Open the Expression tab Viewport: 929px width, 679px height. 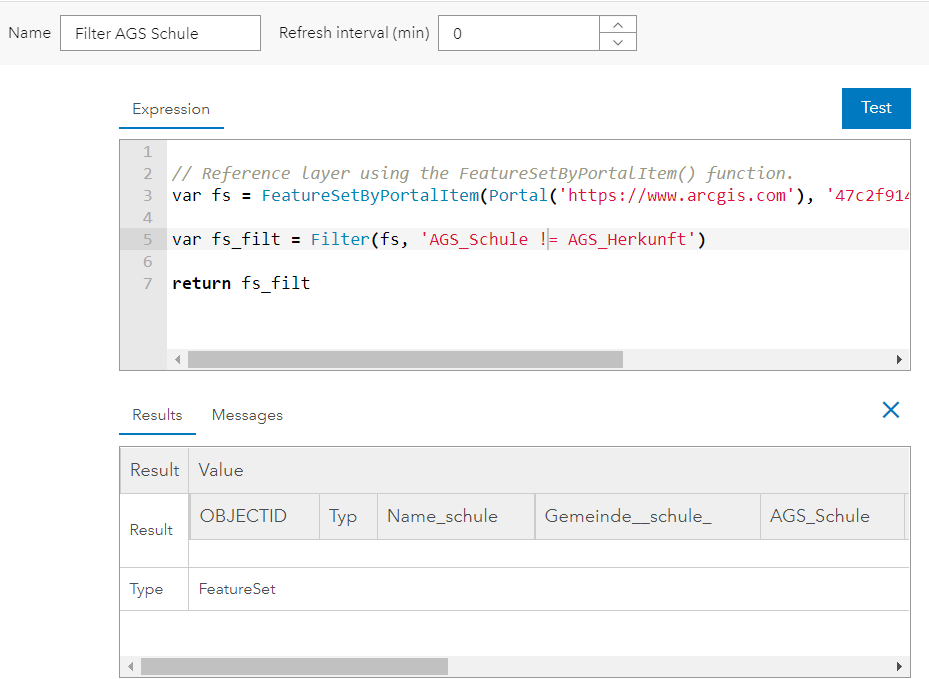pos(171,109)
